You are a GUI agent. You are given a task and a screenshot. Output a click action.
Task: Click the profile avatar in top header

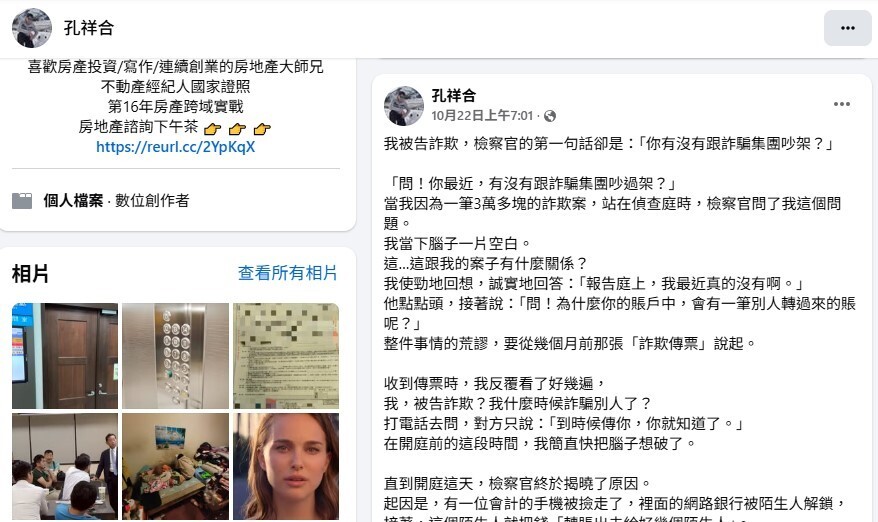coord(32,28)
